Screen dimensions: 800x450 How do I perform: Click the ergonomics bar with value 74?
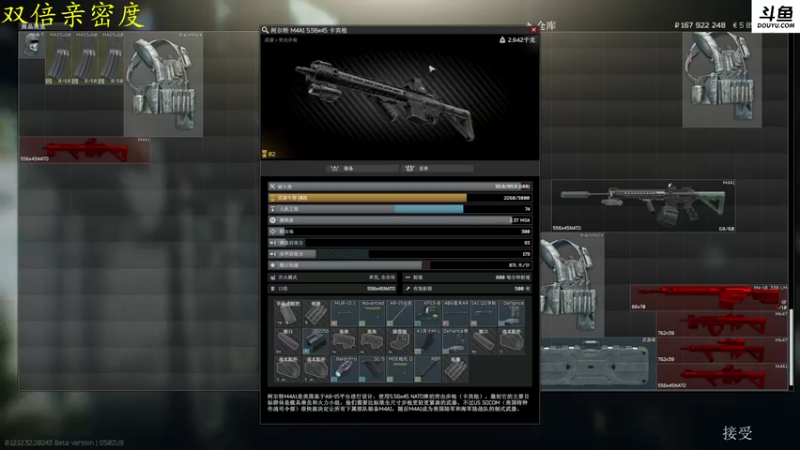[x=400, y=209]
